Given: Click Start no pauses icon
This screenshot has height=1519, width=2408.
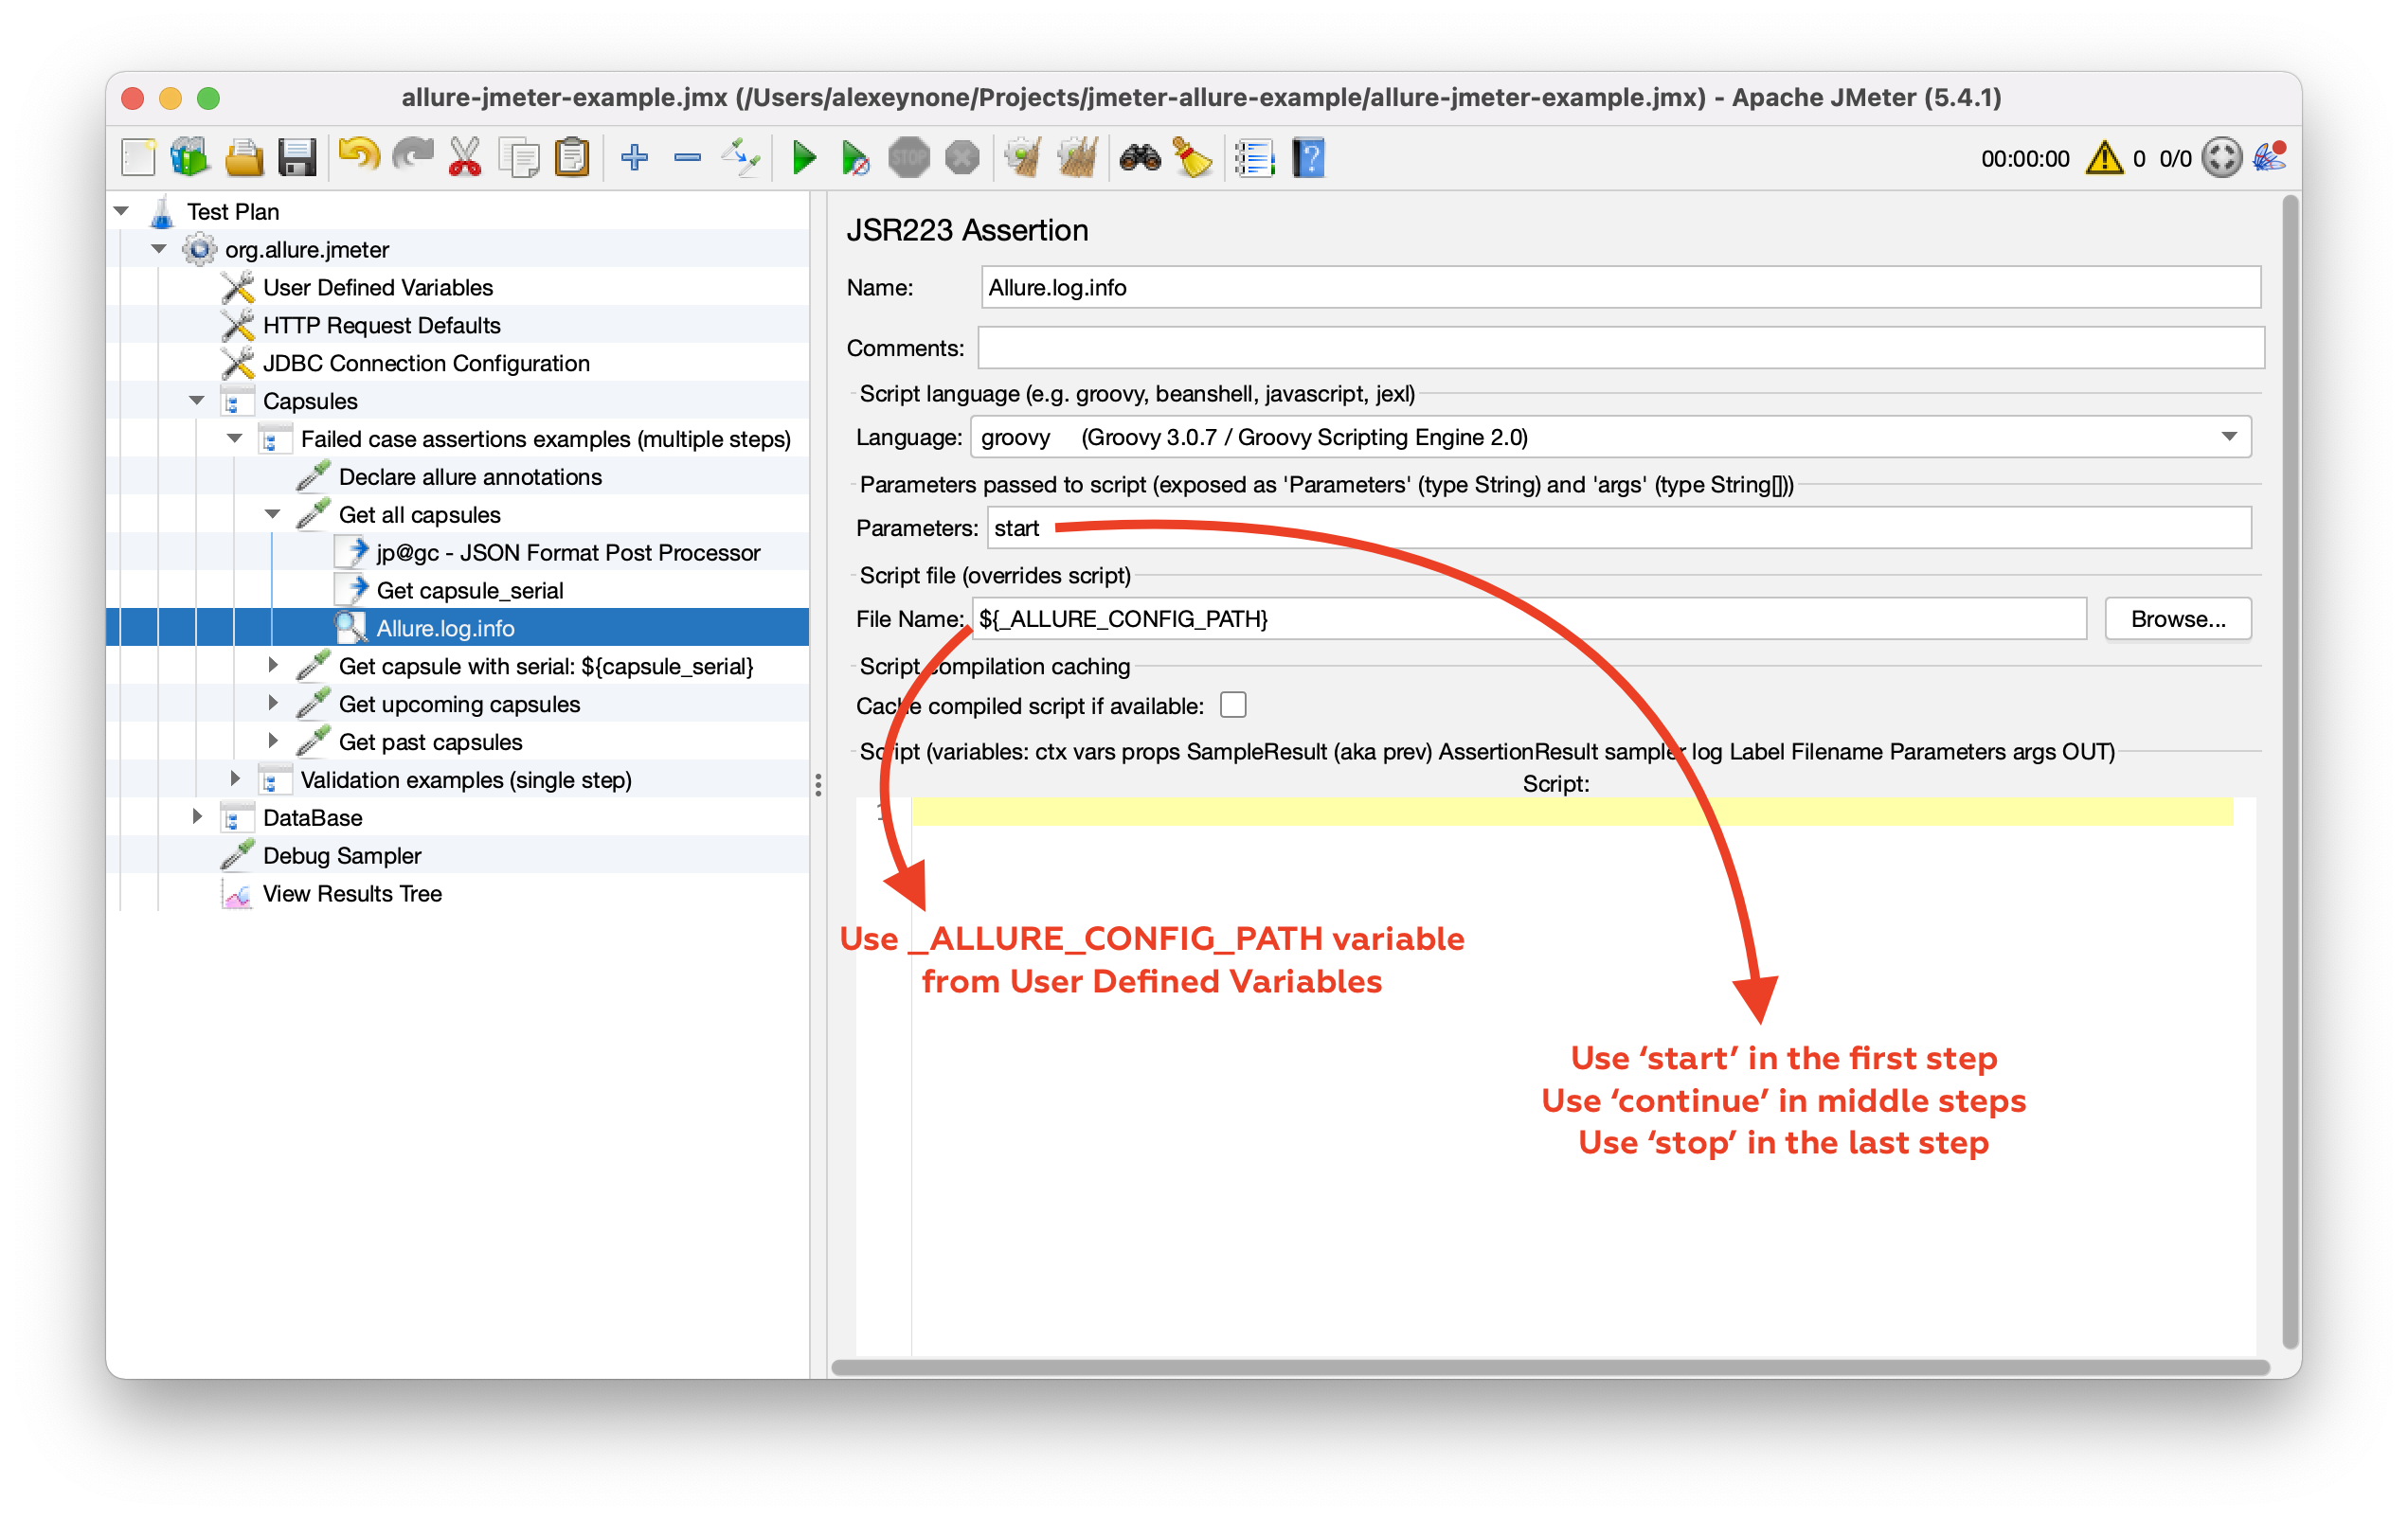Looking at the screenshot, I should [855, 158].
